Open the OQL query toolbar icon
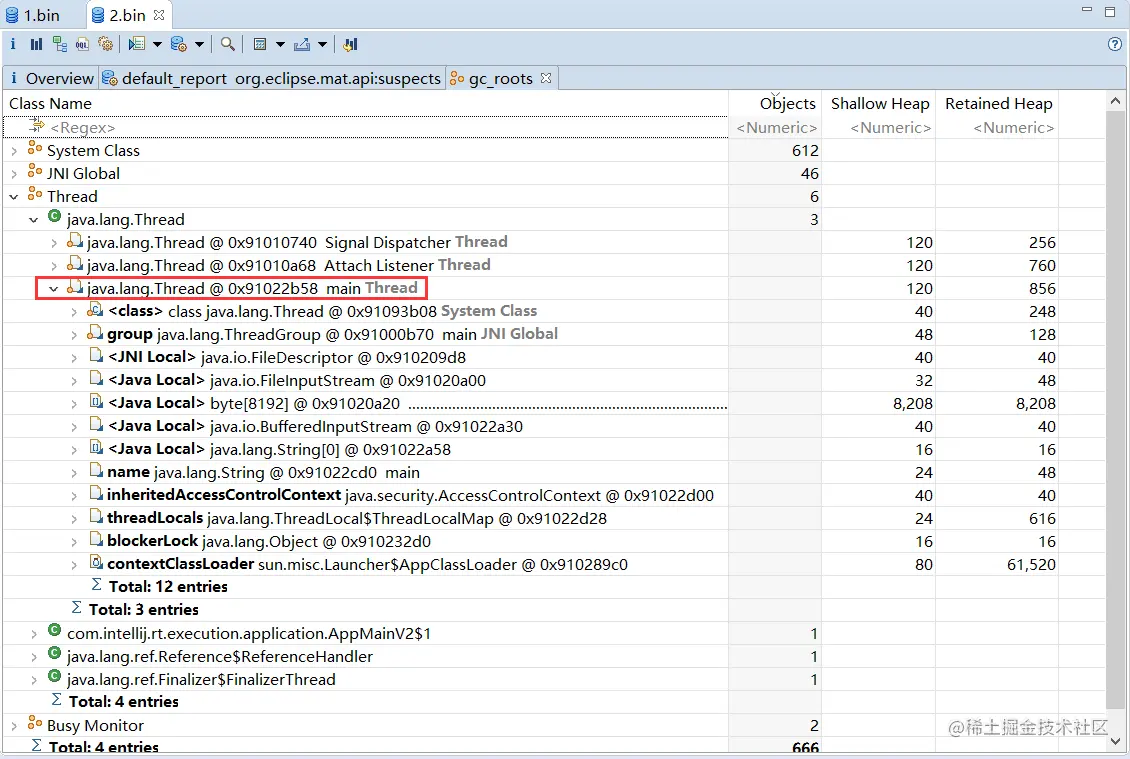This screenshot has width=1130, height=759. (82, 44)
